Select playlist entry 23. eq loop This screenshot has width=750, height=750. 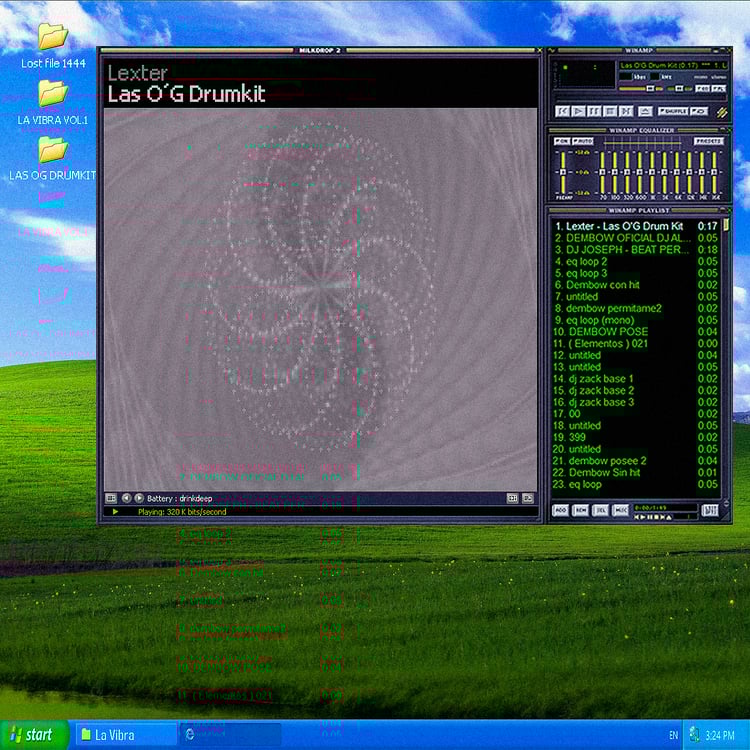pos(636,484)
